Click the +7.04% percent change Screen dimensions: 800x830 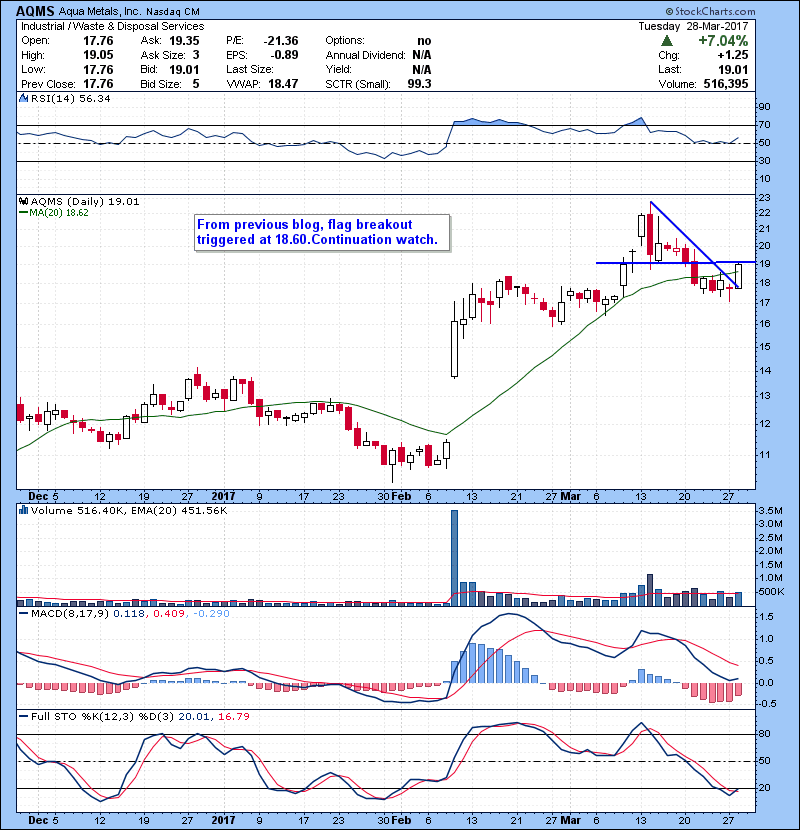click(723, 41)
